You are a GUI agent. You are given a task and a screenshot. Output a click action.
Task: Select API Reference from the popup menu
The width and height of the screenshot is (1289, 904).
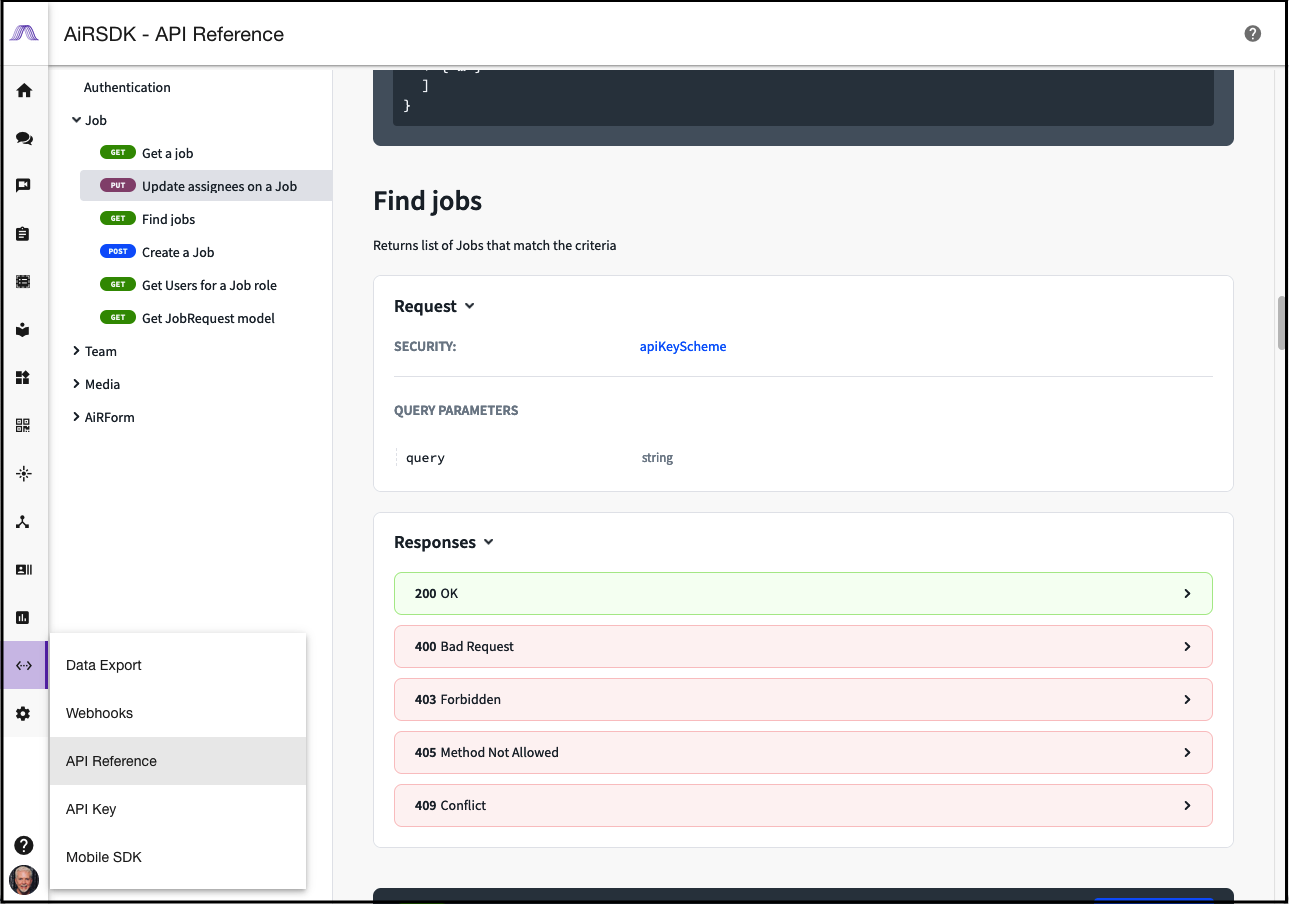click(x=178, y=761)
